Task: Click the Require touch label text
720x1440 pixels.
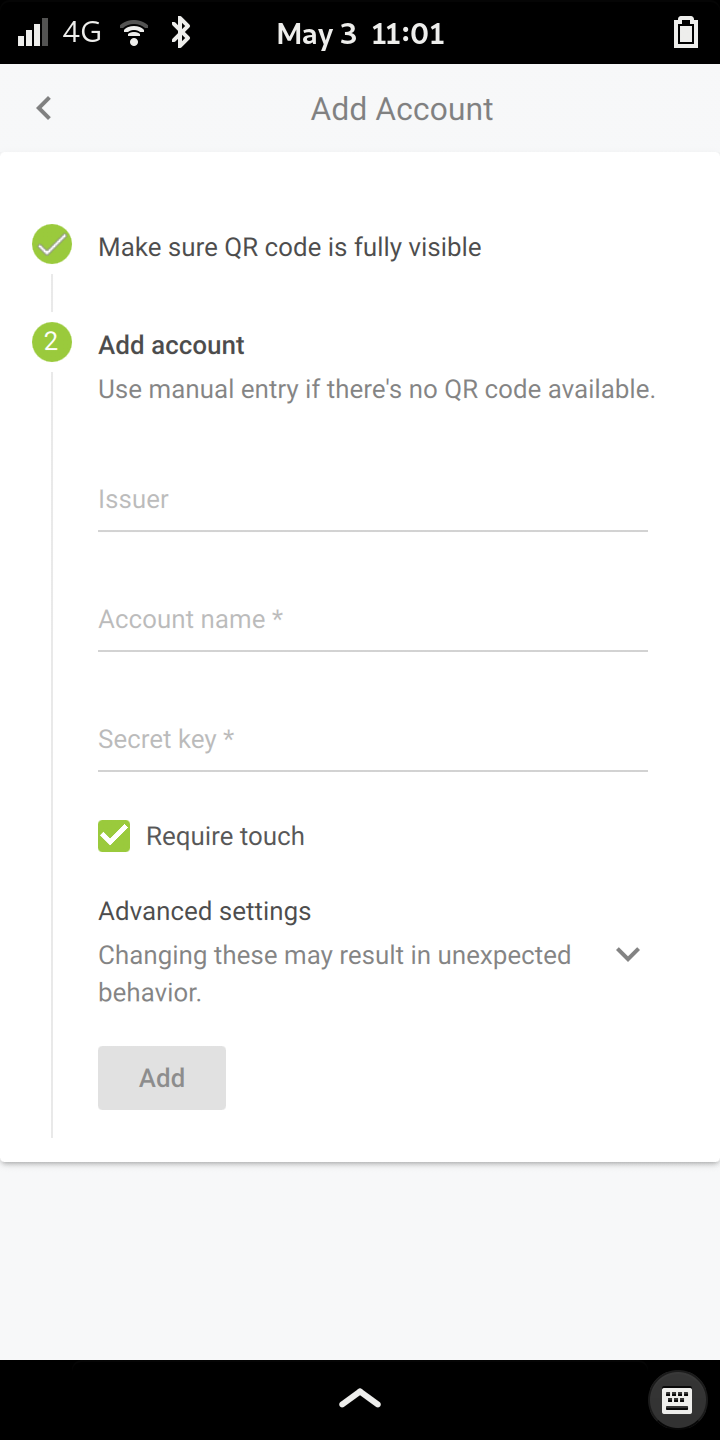Action: click(x=225, y=836)
